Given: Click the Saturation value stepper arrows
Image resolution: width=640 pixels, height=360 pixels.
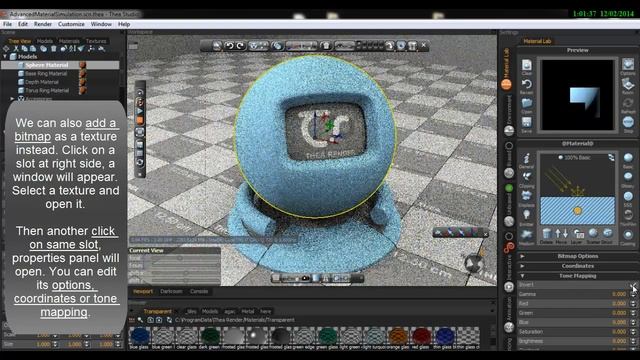Looking at the screenshot, I should 633,331.
